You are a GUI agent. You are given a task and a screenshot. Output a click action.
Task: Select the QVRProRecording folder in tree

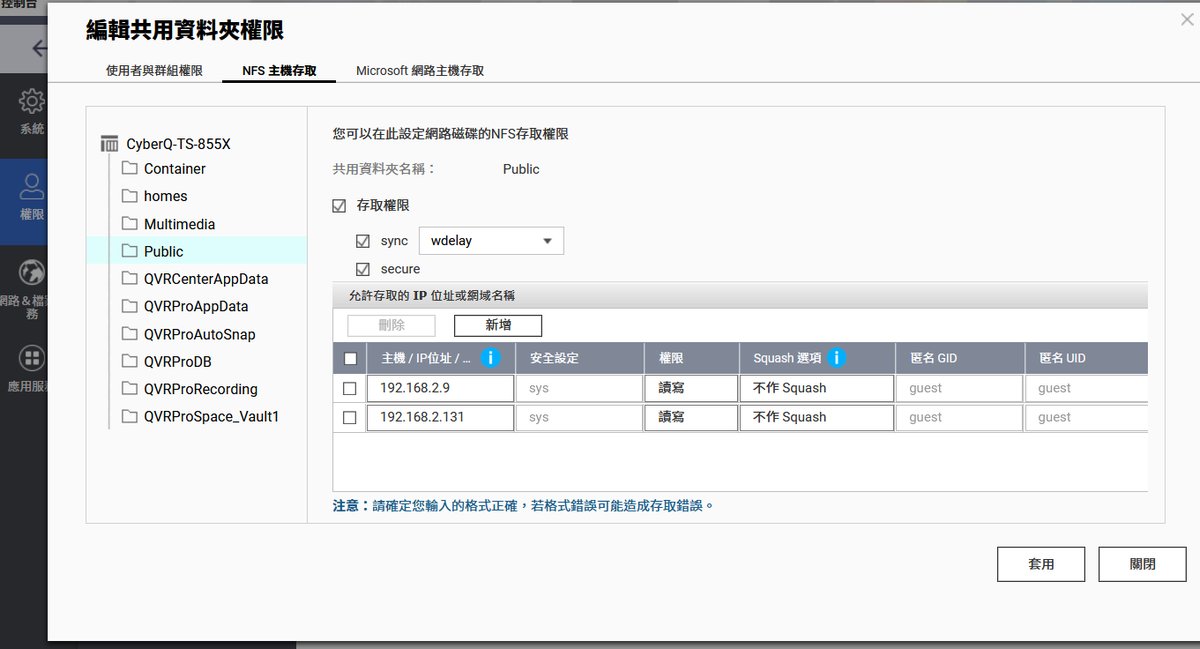point(200,389)
